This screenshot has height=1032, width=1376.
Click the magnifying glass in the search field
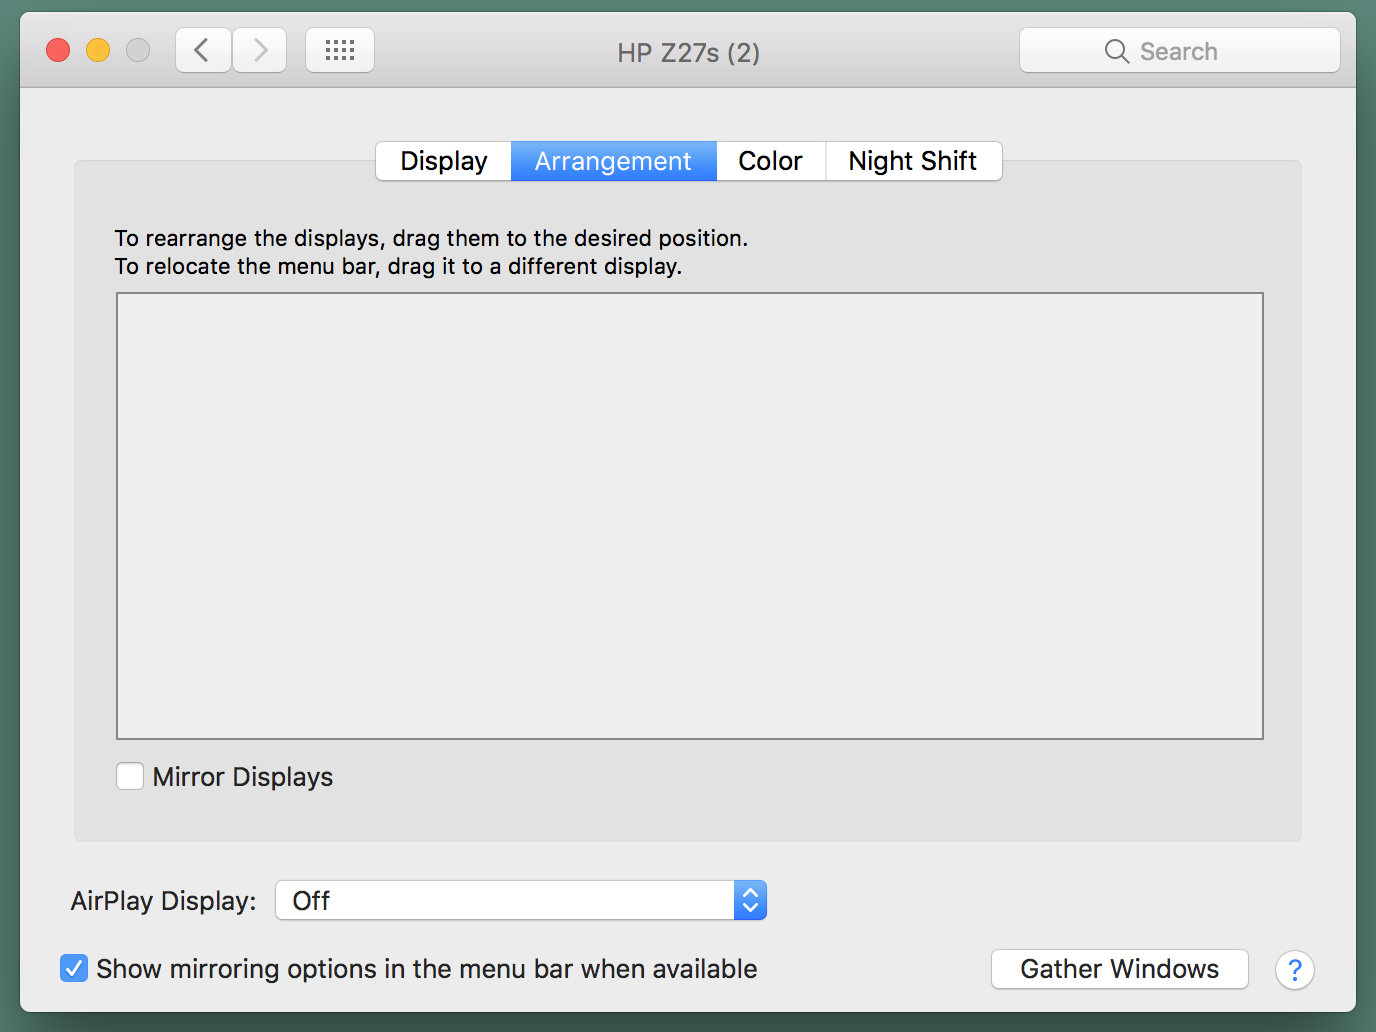pos(1117,50)
